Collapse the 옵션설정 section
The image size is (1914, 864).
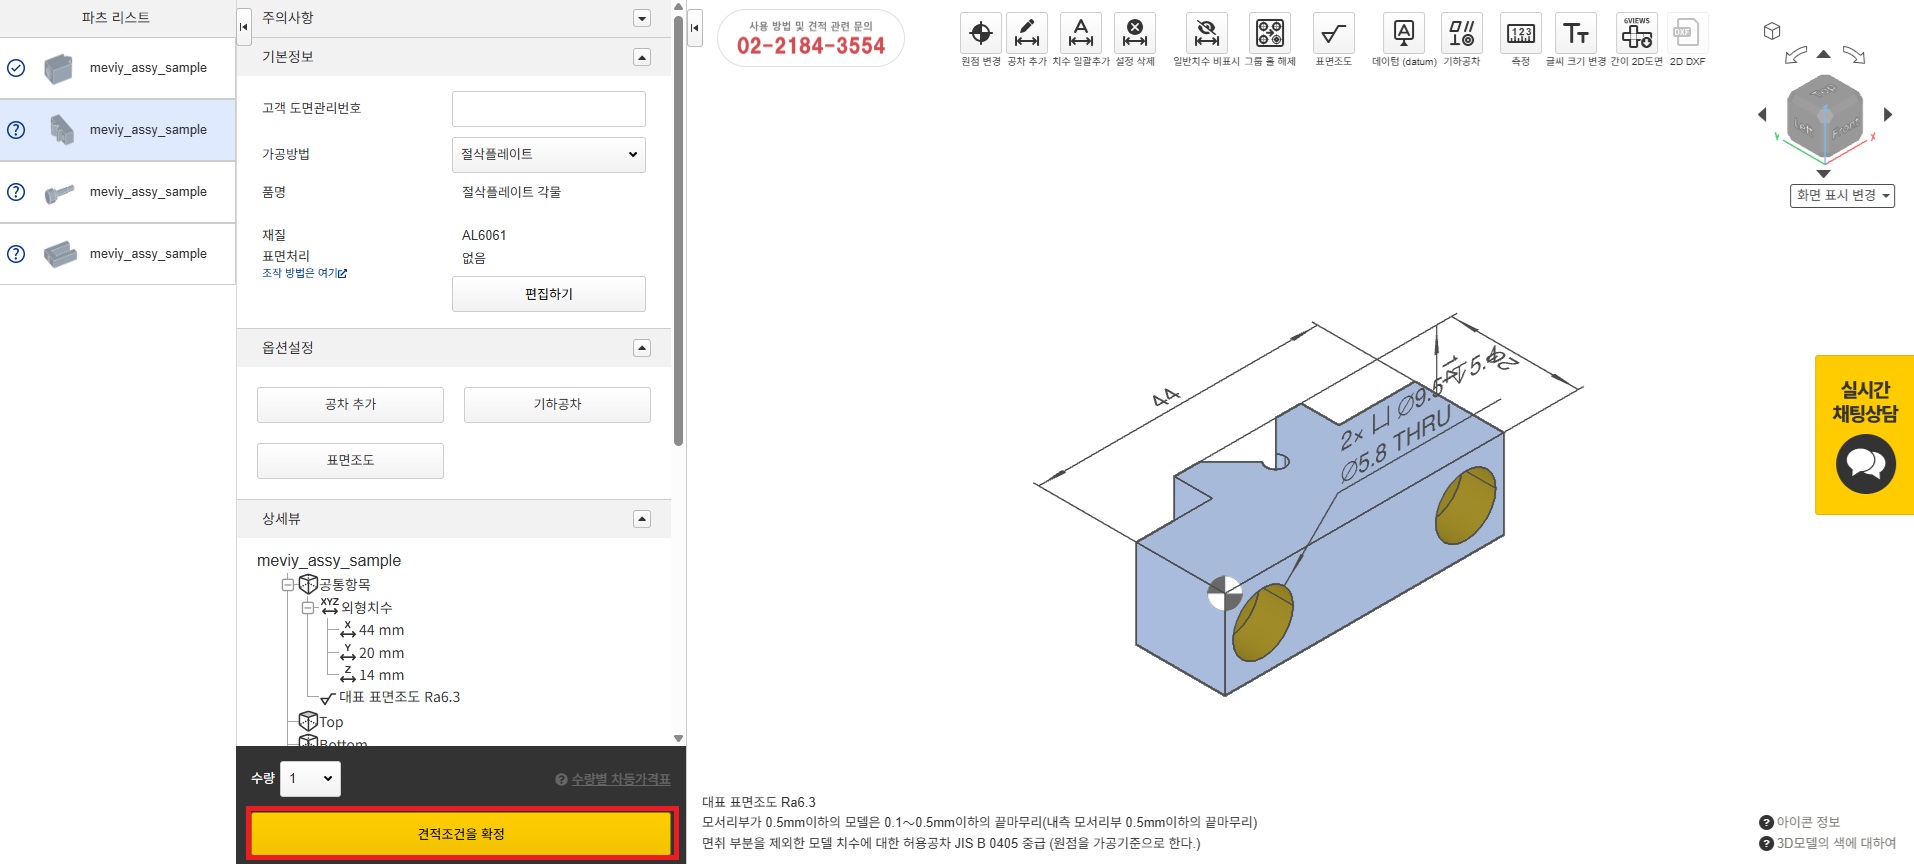click(642, 348)
